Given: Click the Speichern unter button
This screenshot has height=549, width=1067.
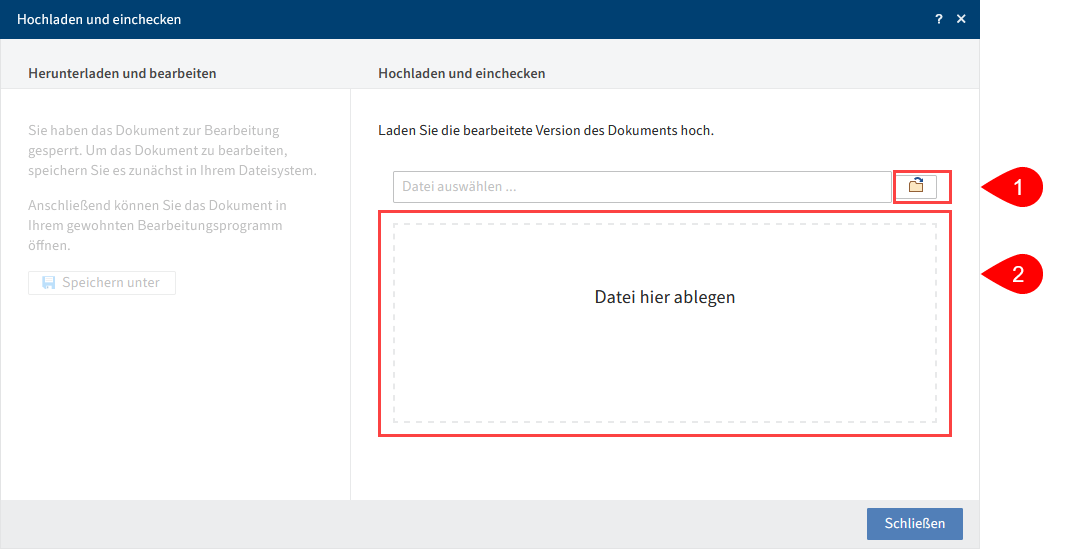Looking at the screenshot, I should [102, 282].
